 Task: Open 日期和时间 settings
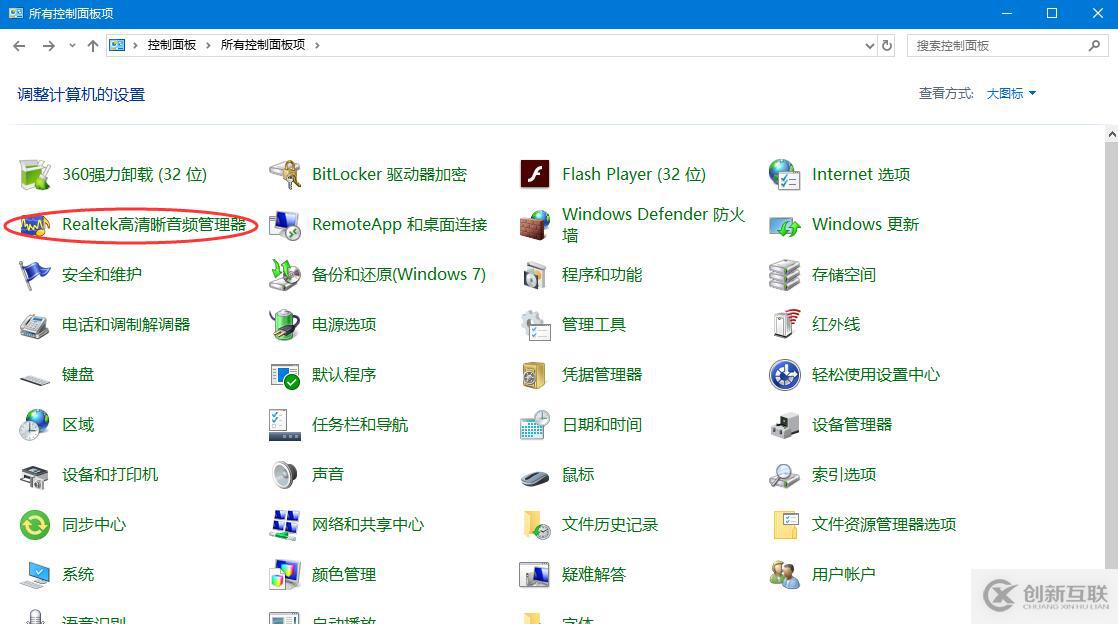point(601,424)
